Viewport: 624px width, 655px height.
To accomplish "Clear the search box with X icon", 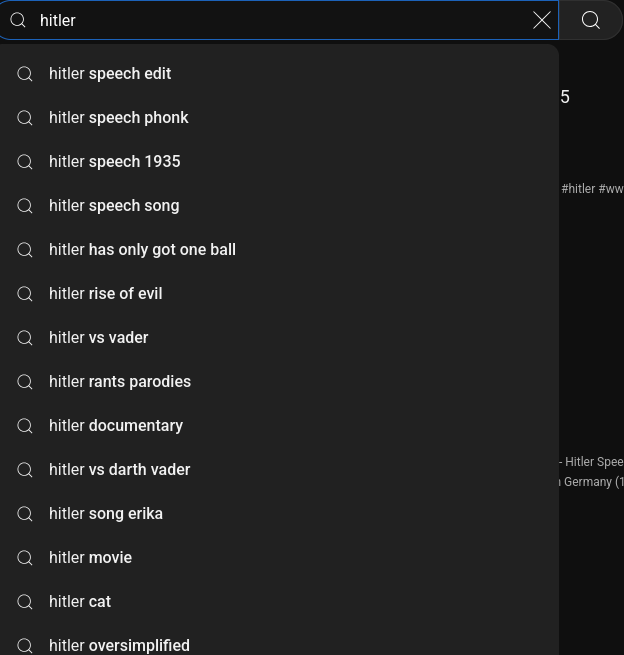I will pyautogui.click(x=542, y=20).
